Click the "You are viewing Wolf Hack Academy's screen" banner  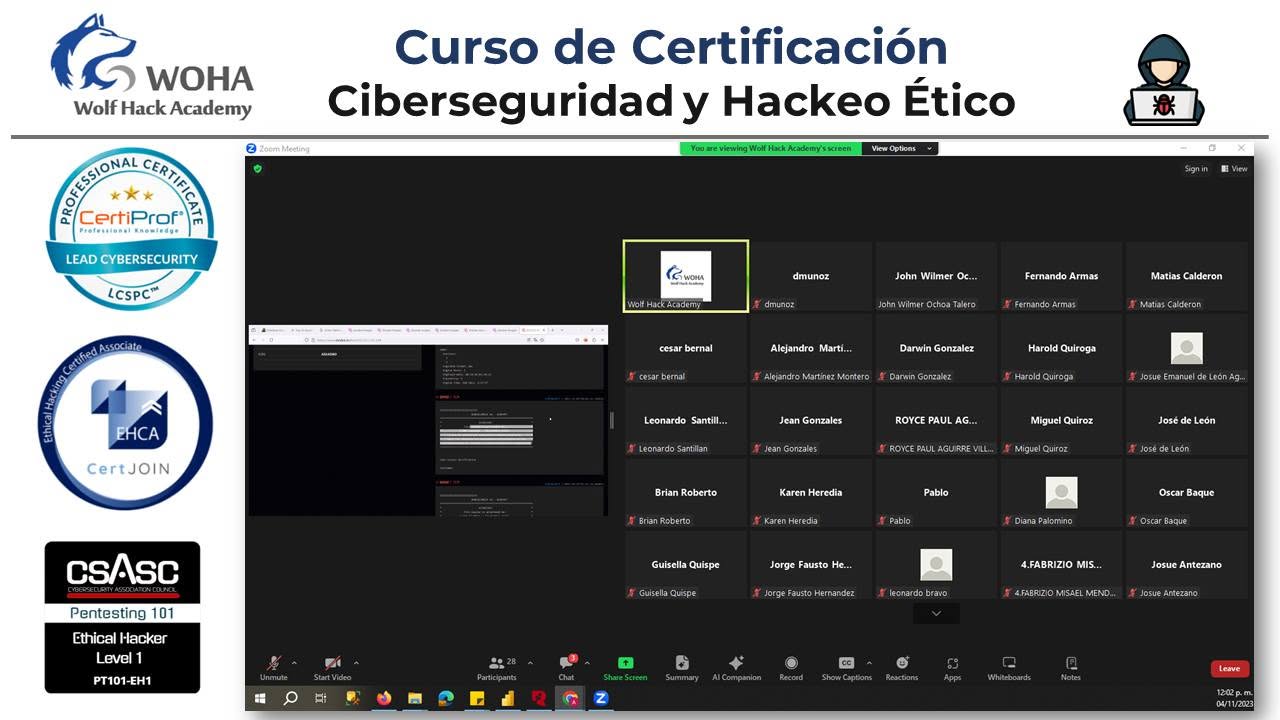[x=771, y=148]
